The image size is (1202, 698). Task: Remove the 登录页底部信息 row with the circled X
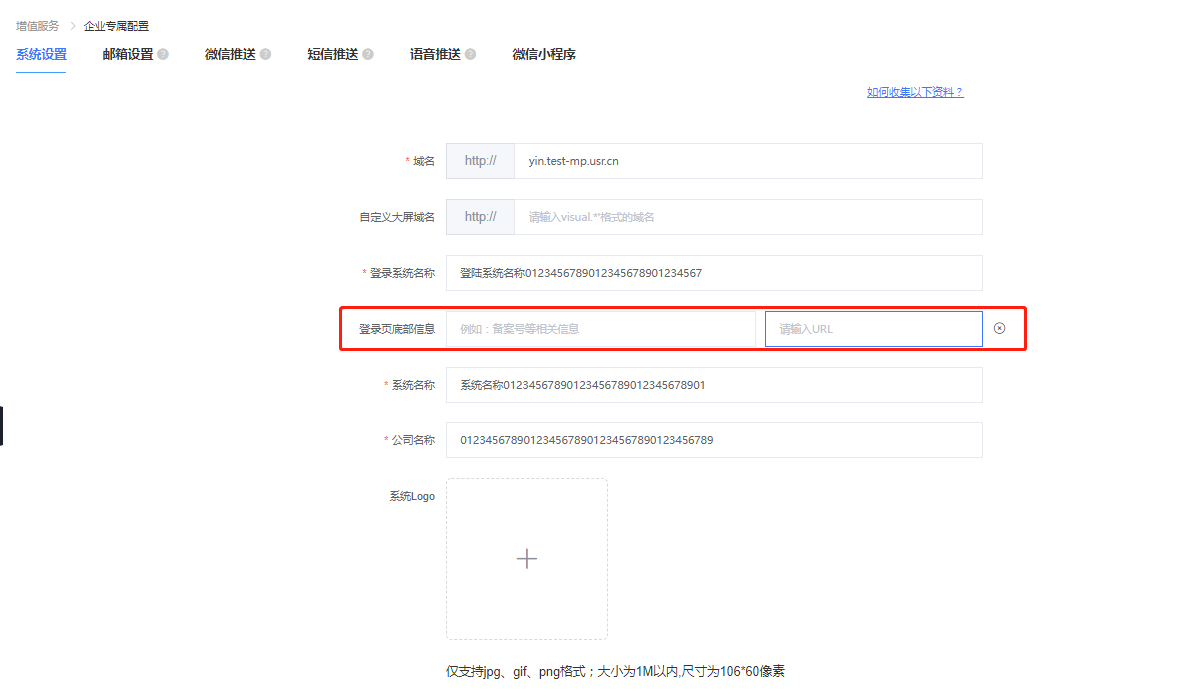[999, 328]
